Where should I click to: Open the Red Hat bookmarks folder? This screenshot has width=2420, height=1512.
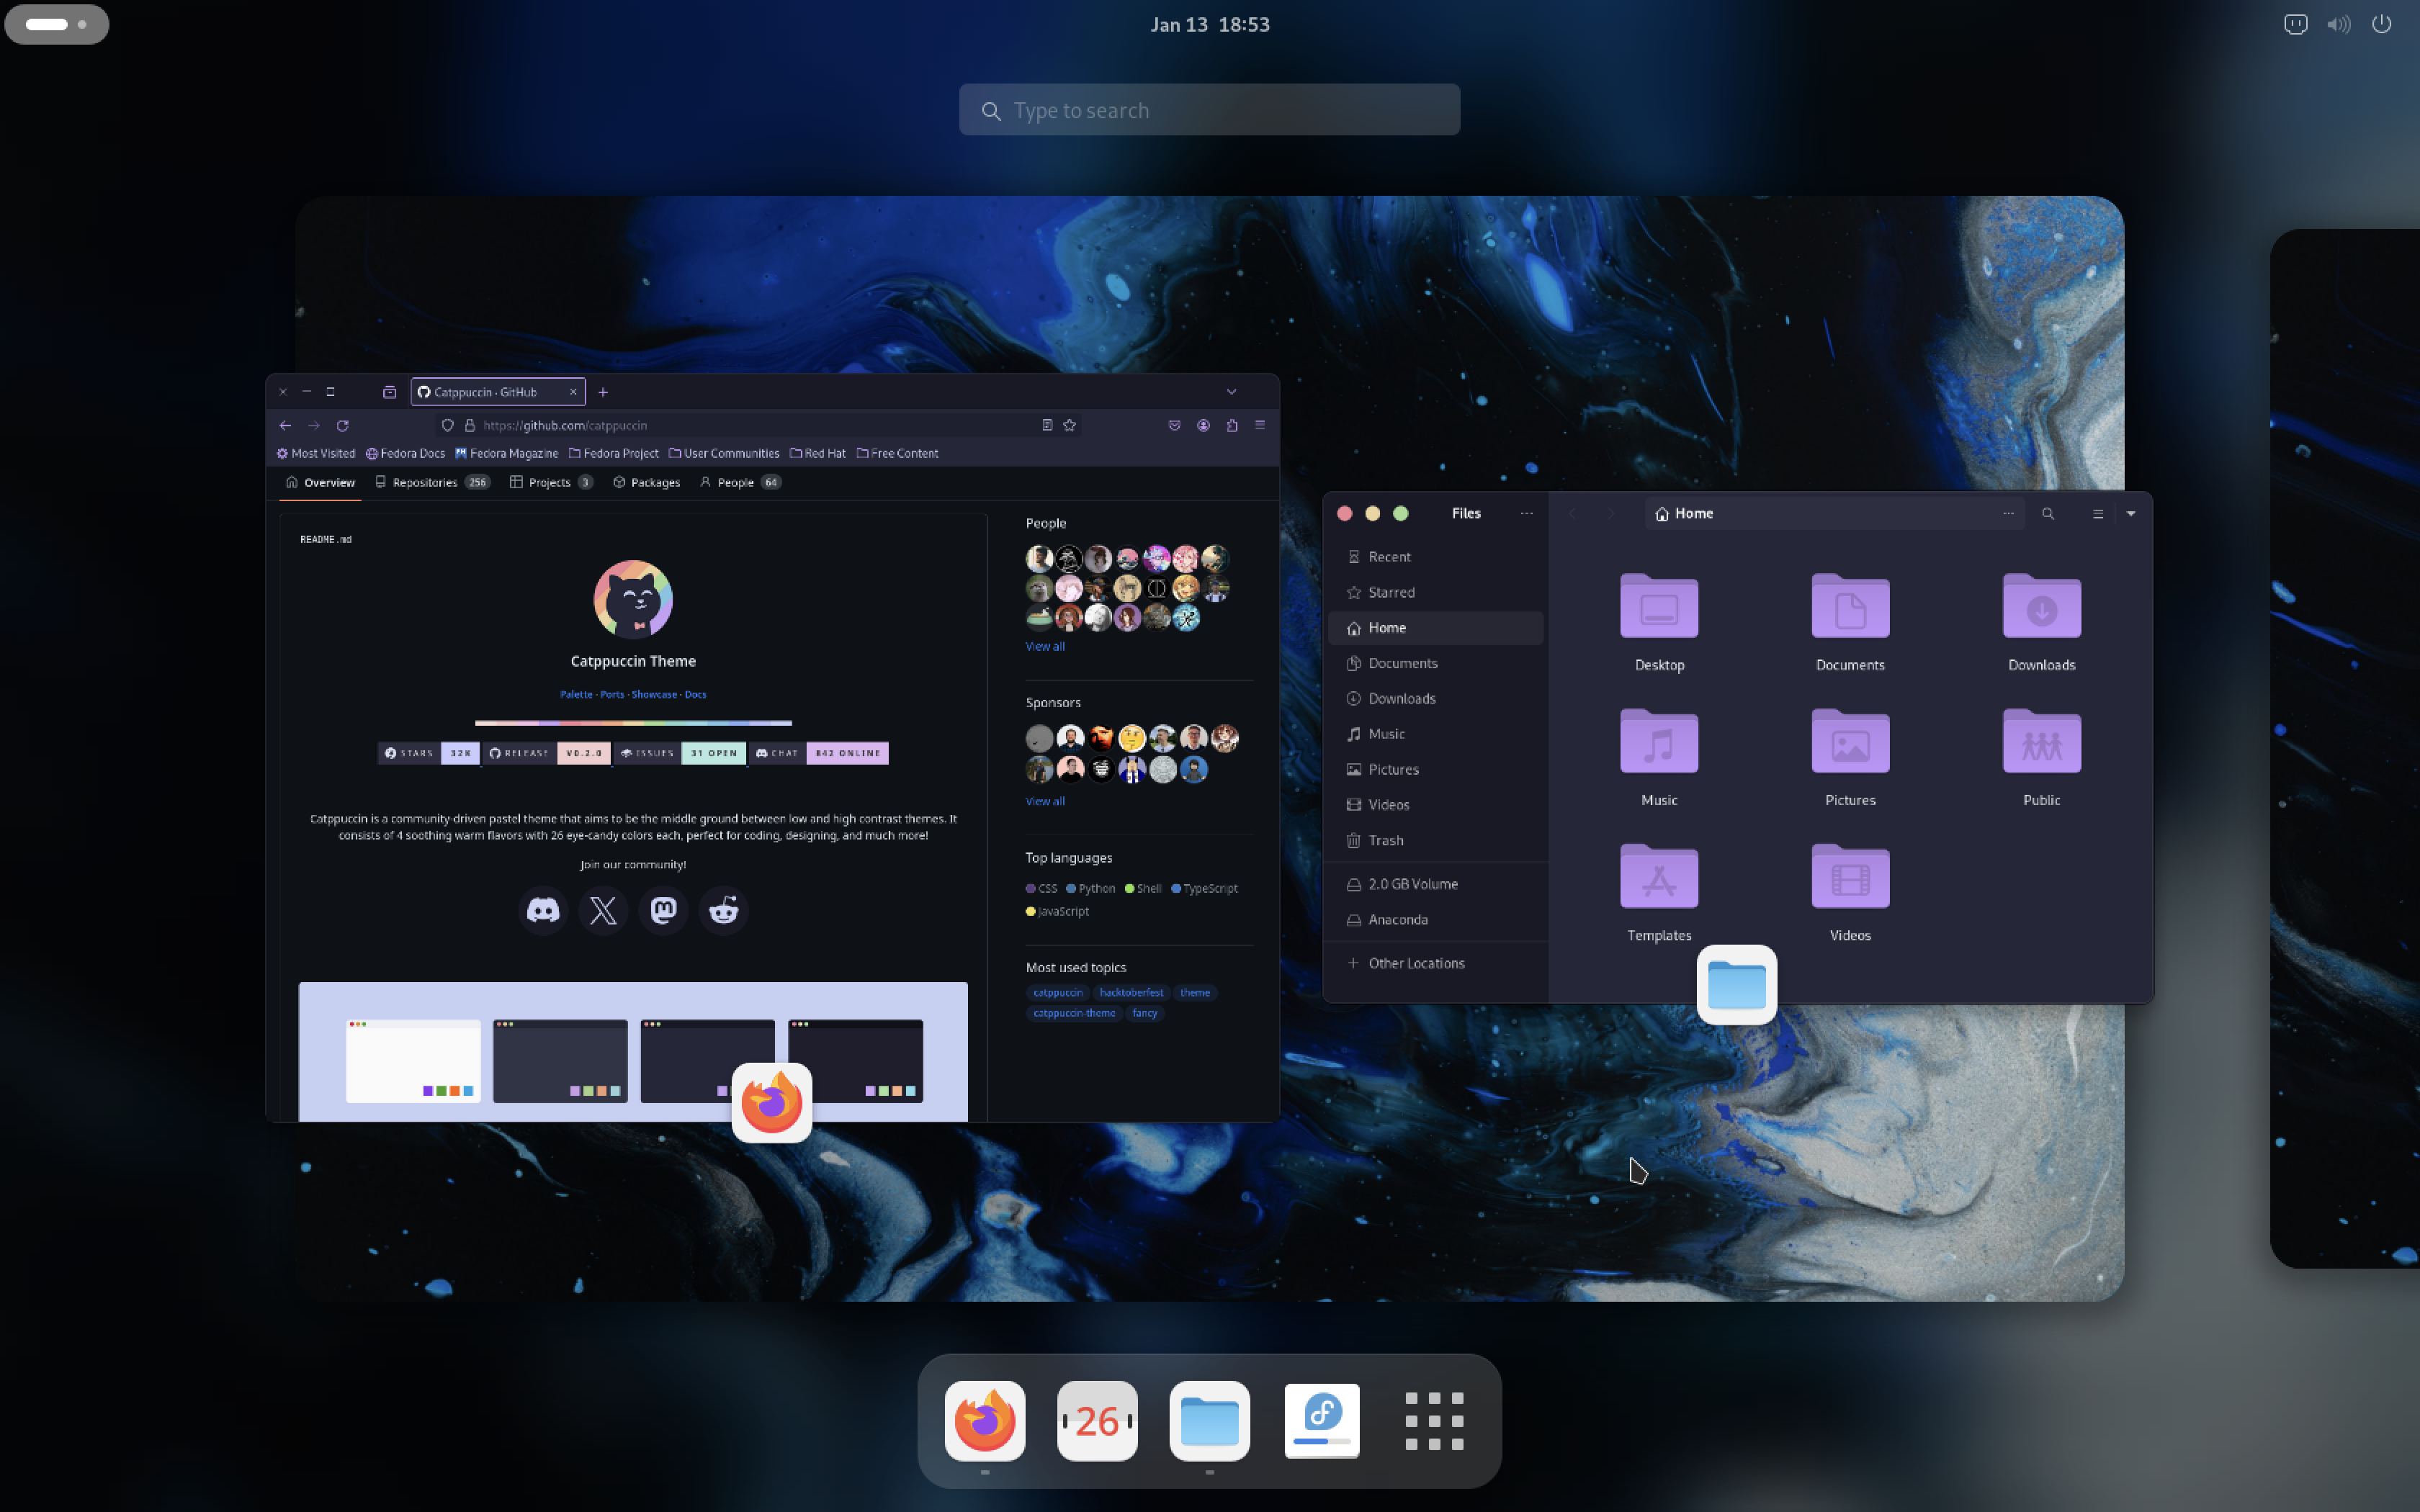[x=817, y=453]
